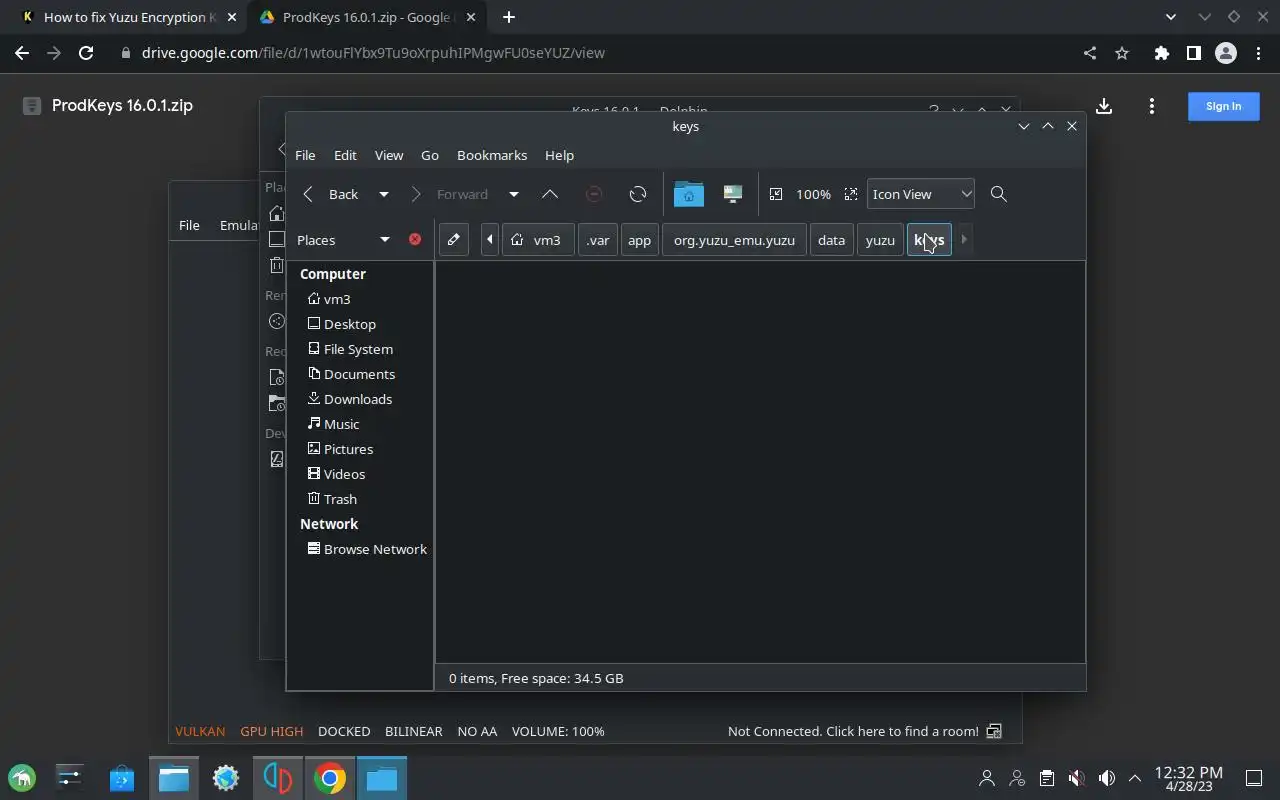The height and width of the screenshot is (800, 1280).
Task: Open Chrome profile avatar
Action: tap(1226, 53)
